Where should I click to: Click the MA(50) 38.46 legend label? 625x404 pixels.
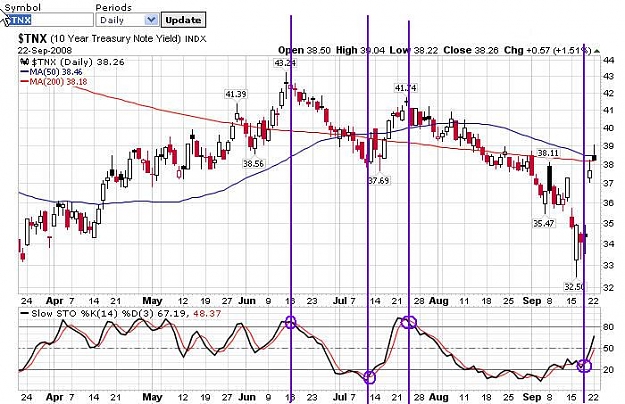tap(56, 72)
